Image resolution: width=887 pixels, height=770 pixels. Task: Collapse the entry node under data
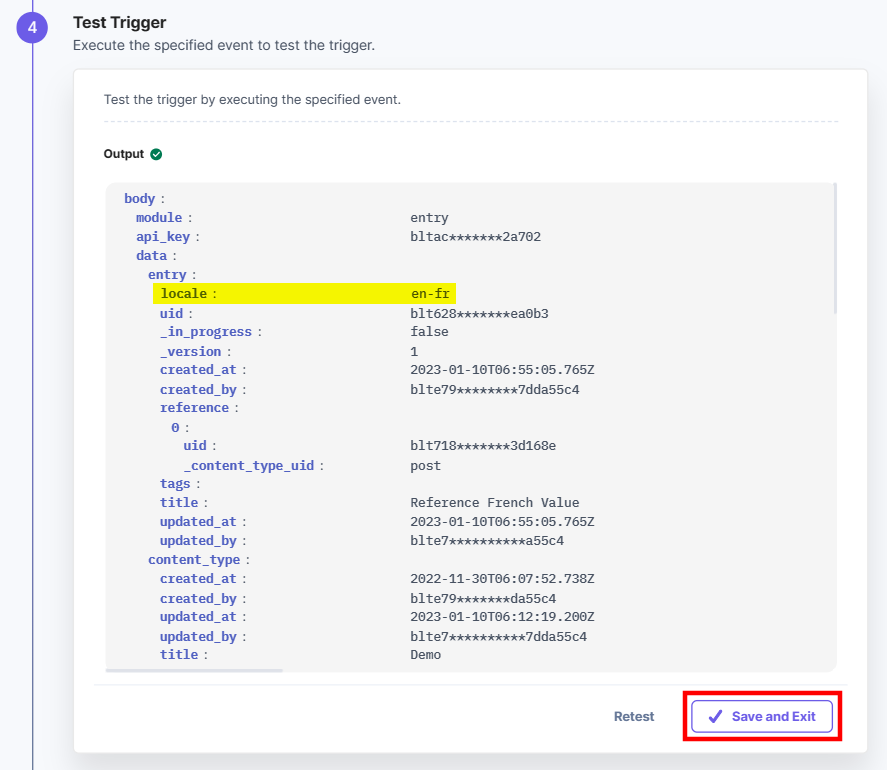pyautogui.click(x=168, y=274)
